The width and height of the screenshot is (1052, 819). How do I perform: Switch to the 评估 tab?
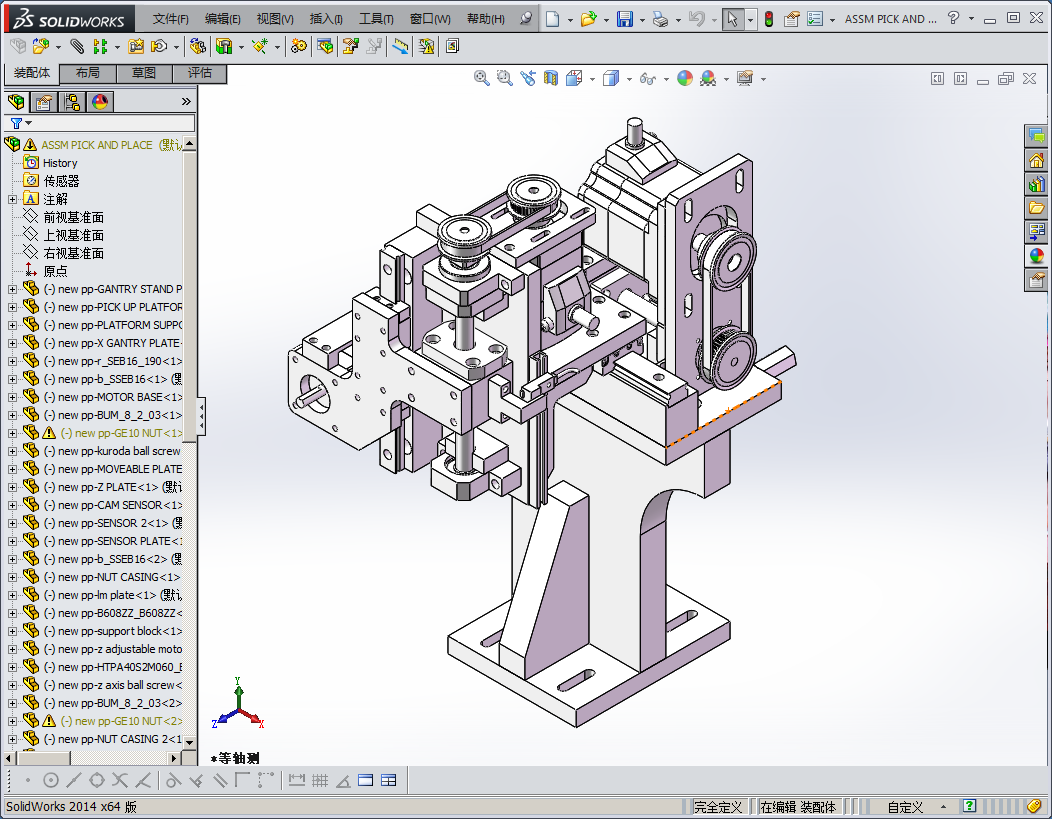pos(199,73)
